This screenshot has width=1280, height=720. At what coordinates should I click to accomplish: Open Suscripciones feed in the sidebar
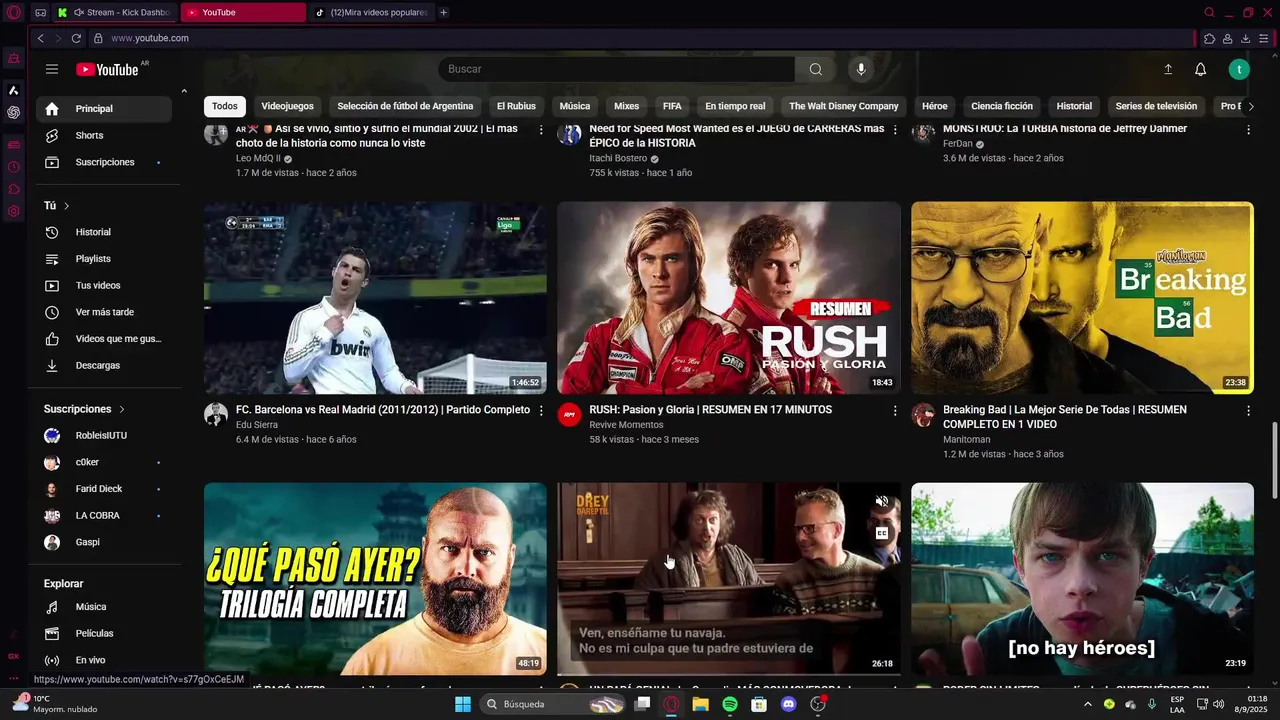105,162
